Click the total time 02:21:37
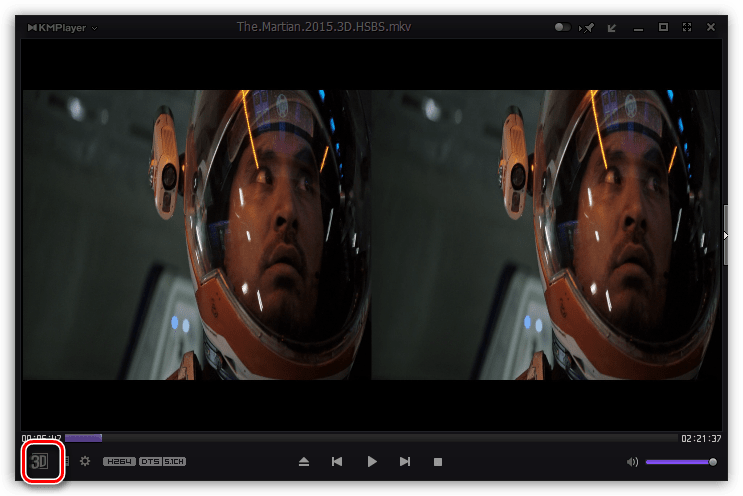The image size is (743, 496). [x=701, y=439]
